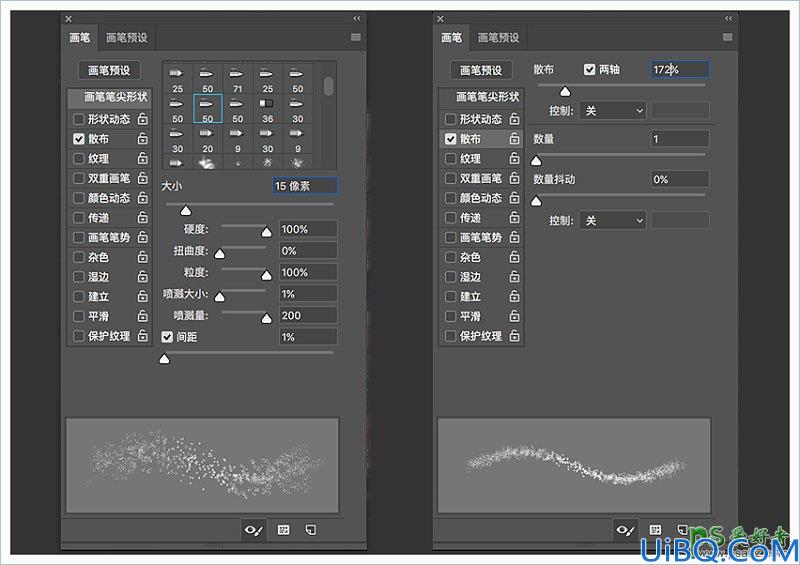Viewport: 800px width, 565px height.
Task: Select 画笔 tab in right panel
Action: click(x=451, y=38)
